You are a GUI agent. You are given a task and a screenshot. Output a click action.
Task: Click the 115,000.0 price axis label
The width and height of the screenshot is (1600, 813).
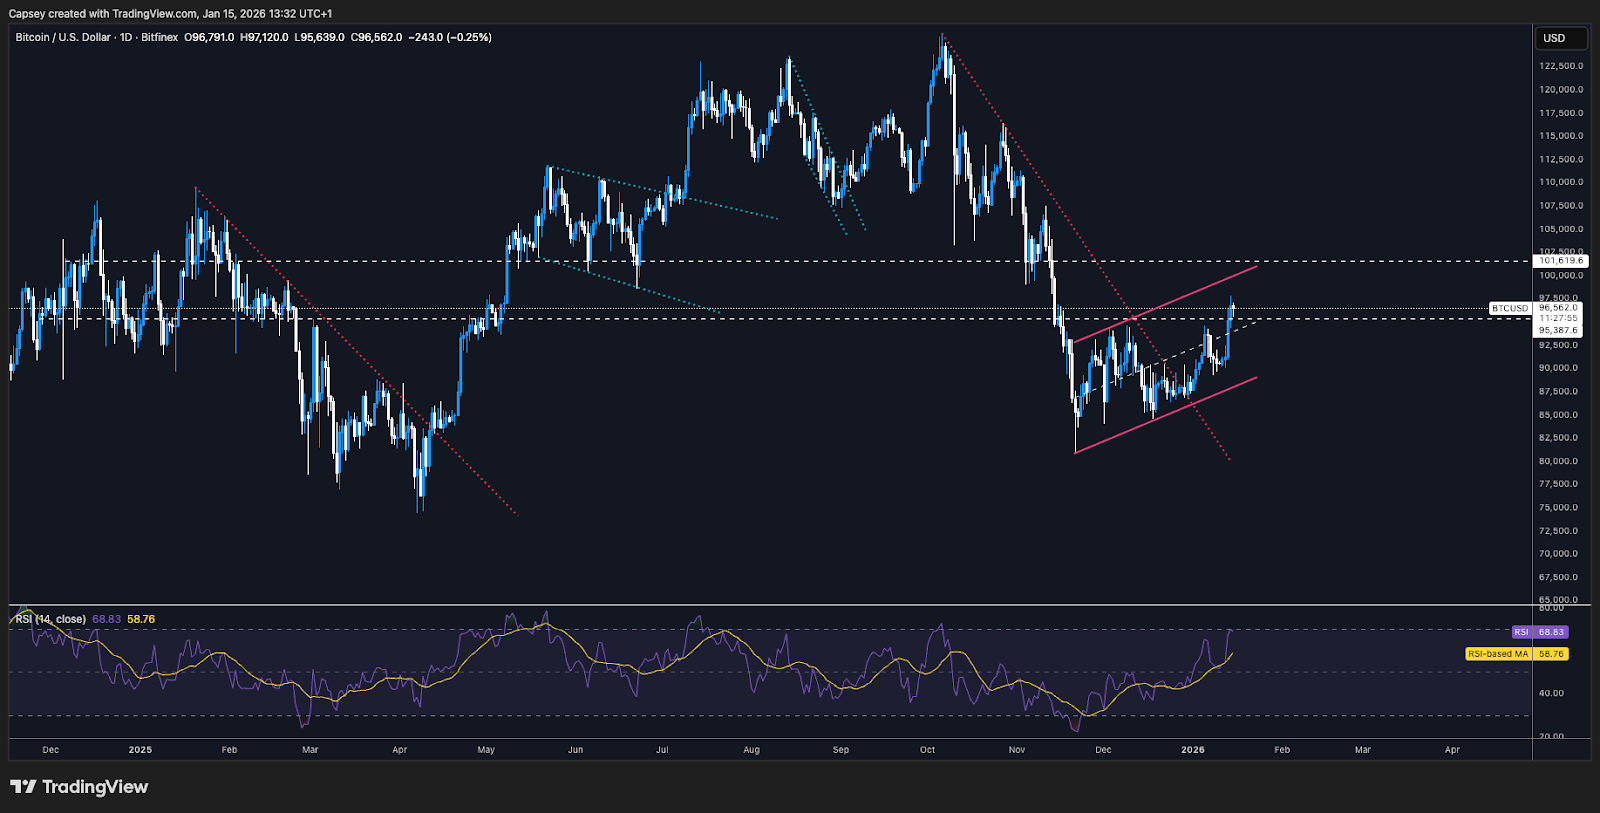(1561, 136)
